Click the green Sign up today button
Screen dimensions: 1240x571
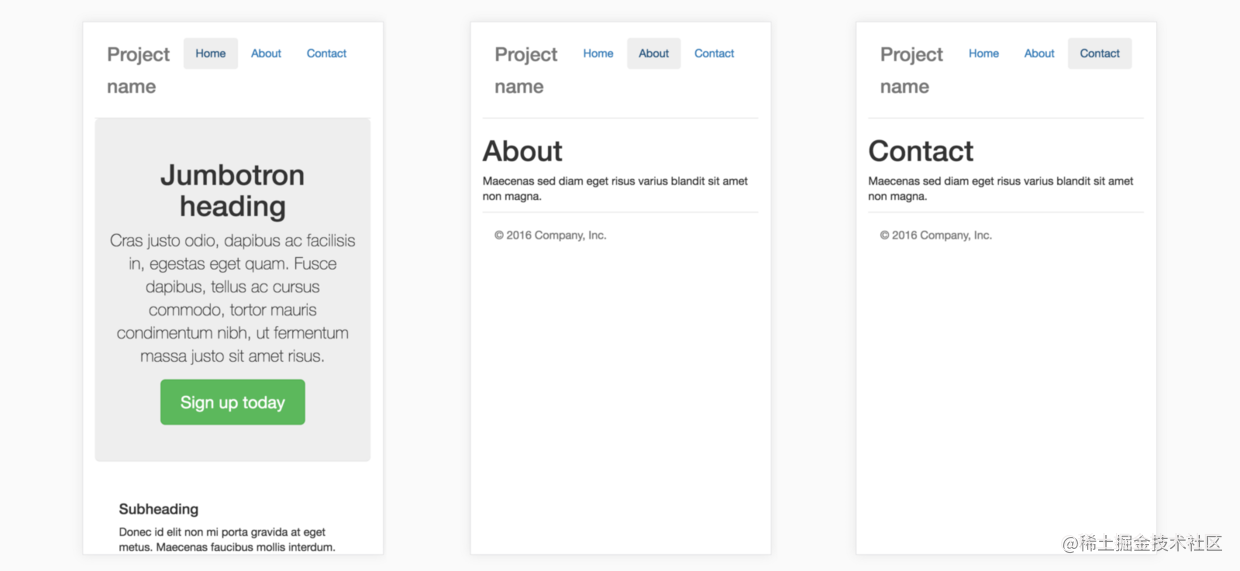(x=232, y=402)
